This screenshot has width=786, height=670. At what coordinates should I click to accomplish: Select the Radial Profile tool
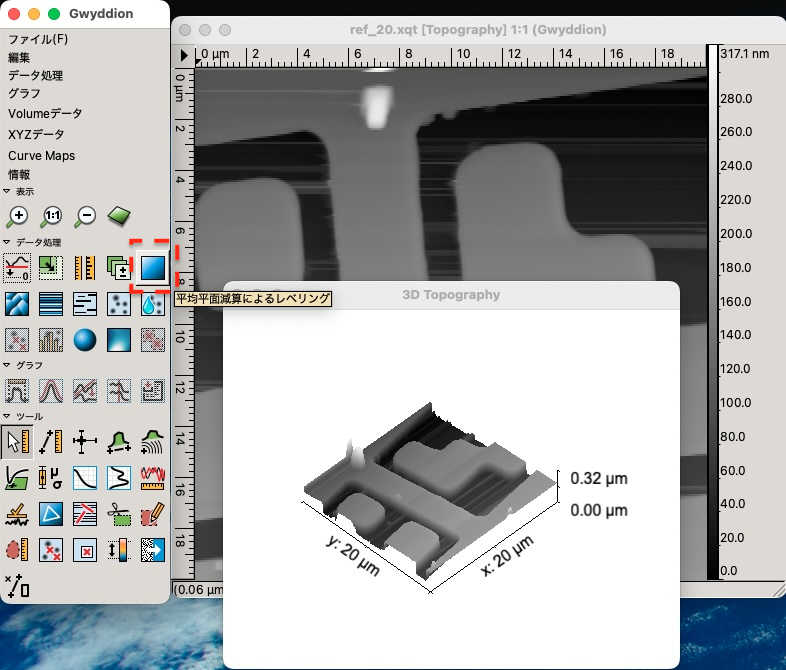coord(153,442)
